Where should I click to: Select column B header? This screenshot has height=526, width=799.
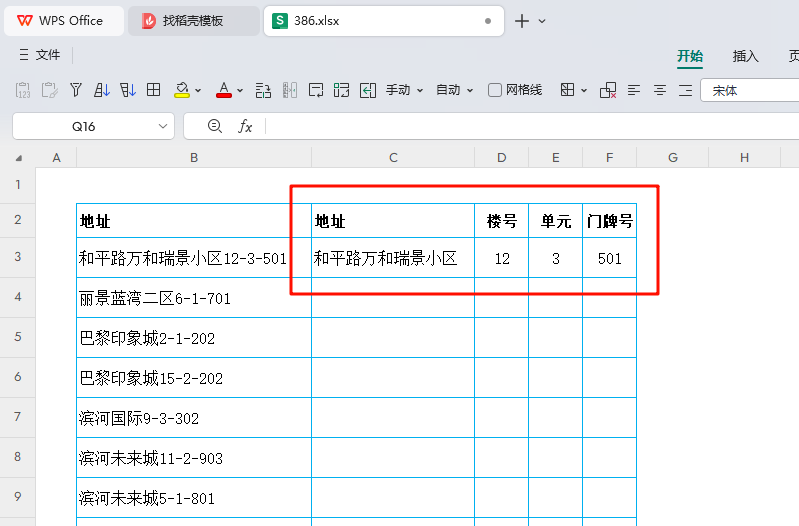194,157
